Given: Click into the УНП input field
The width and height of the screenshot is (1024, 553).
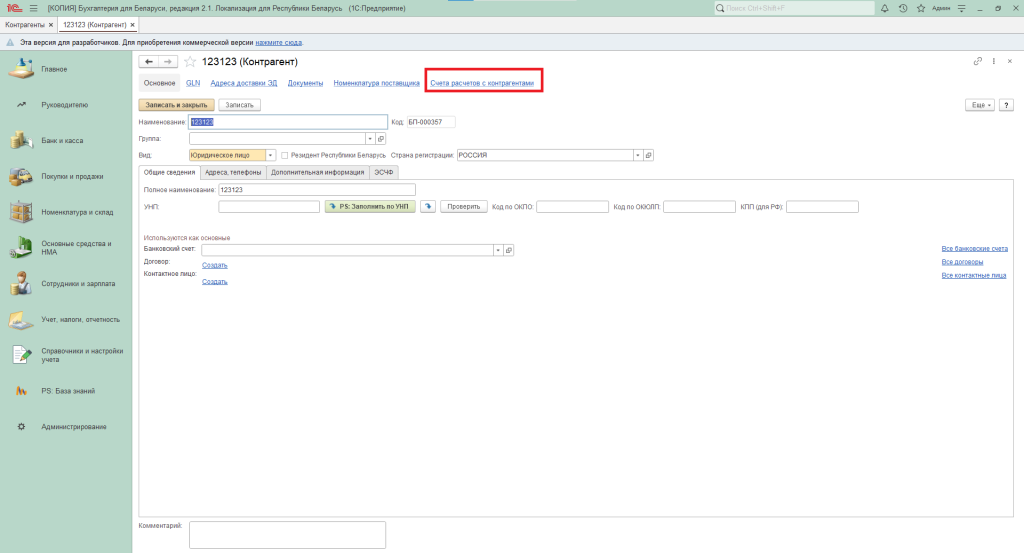Looking at the screenshot, I should (x=268, y=207).
